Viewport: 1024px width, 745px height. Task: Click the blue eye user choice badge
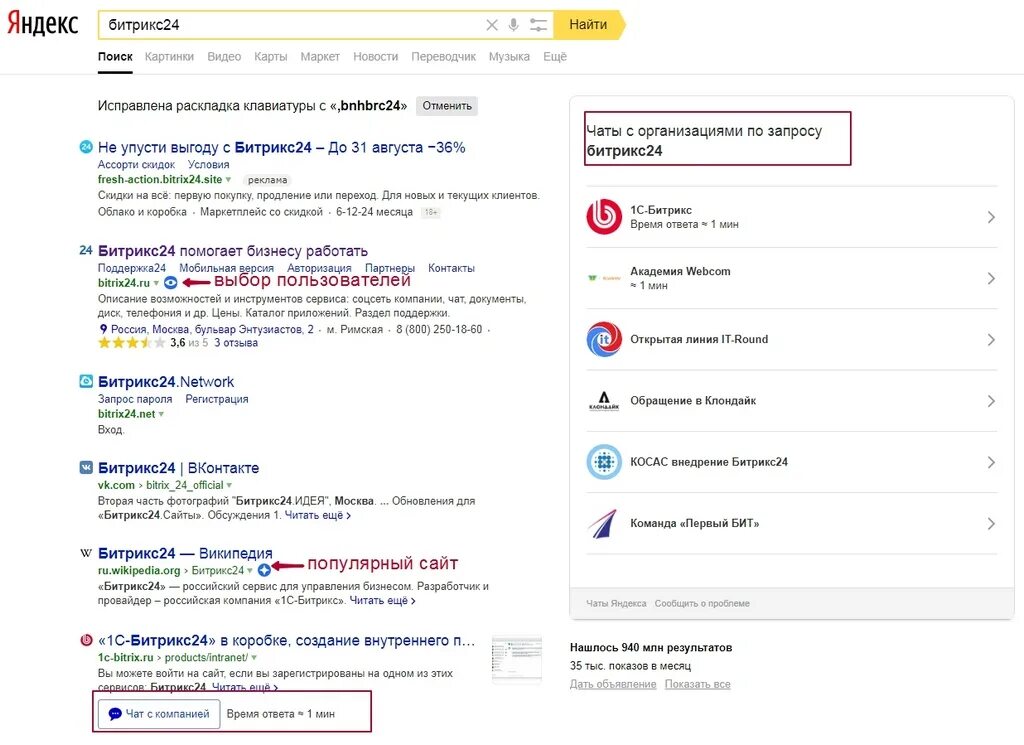[170, 283]
